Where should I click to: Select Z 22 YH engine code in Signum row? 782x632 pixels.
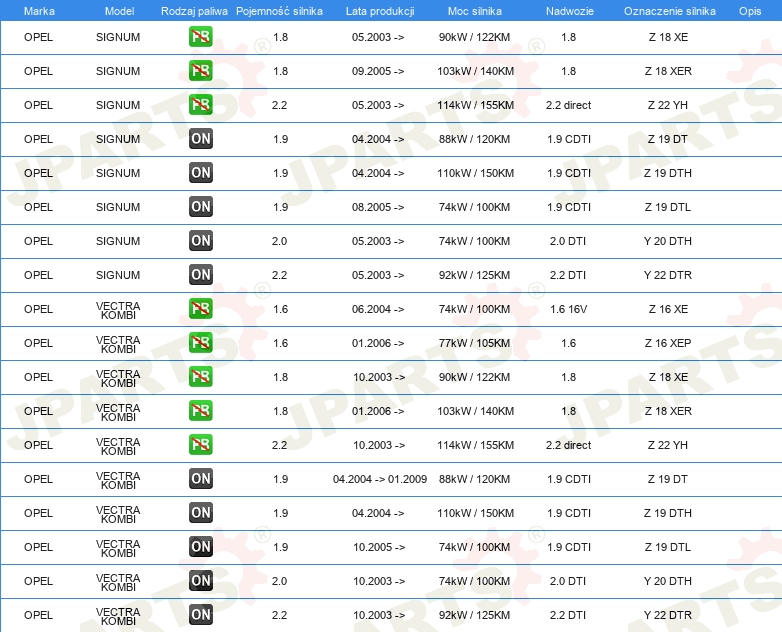[668, 105]
